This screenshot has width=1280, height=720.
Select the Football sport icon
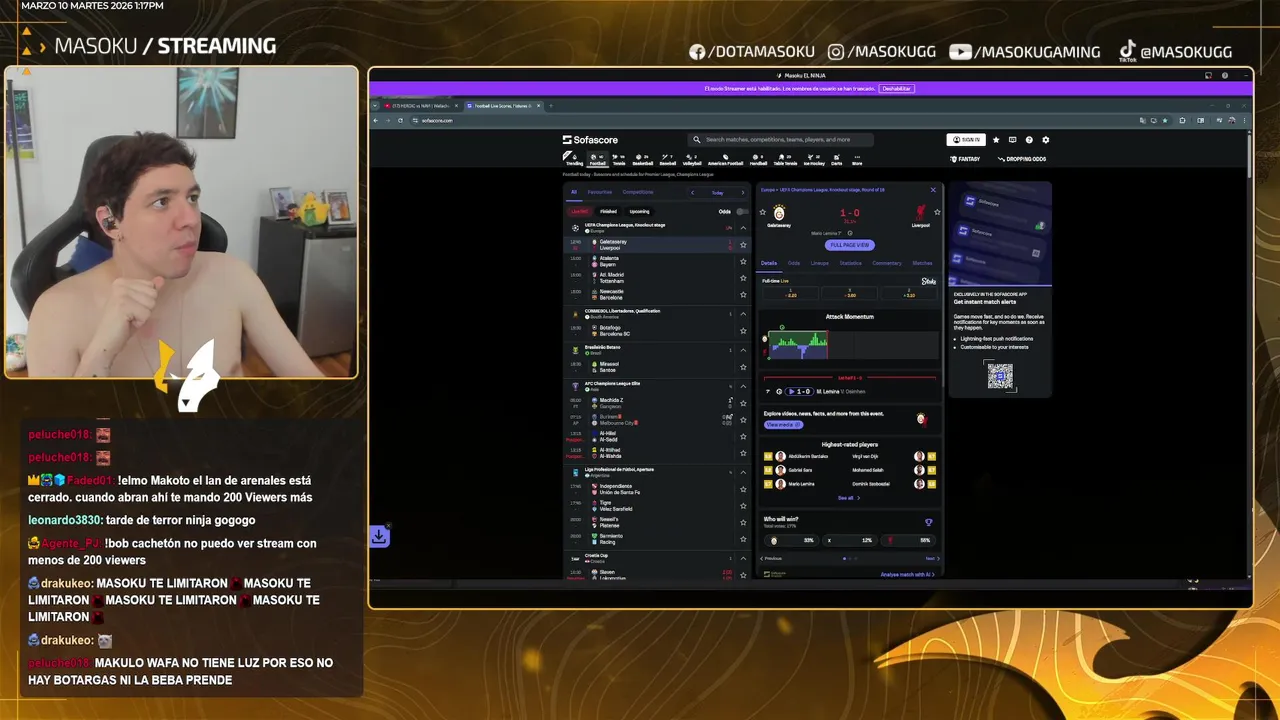pos(597,158)
